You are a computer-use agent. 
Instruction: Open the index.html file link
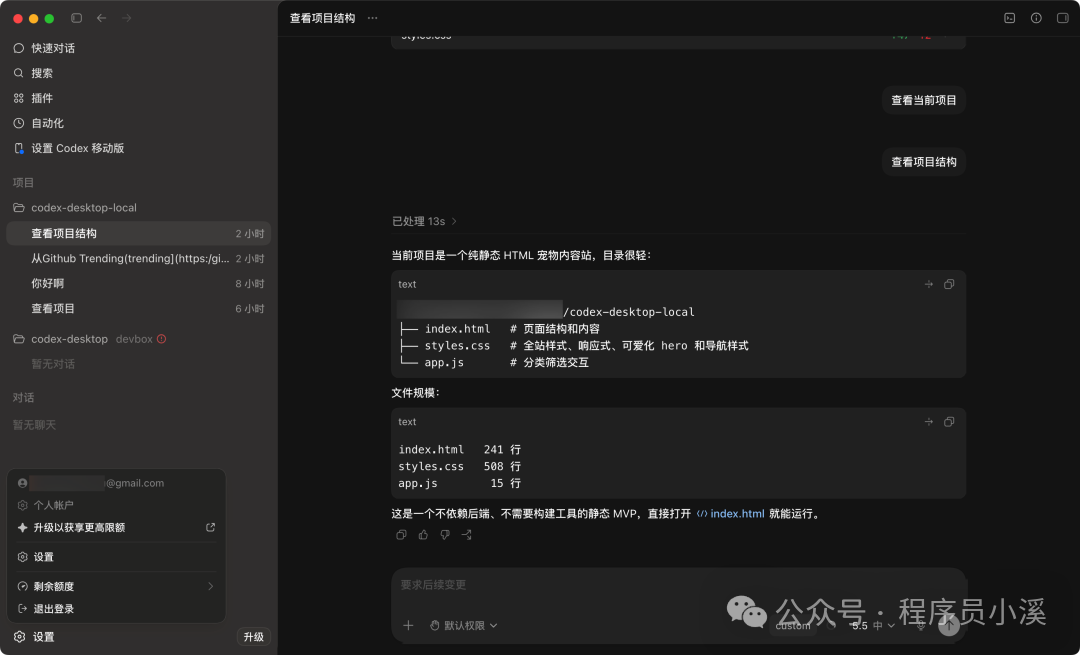coord(731,513)
